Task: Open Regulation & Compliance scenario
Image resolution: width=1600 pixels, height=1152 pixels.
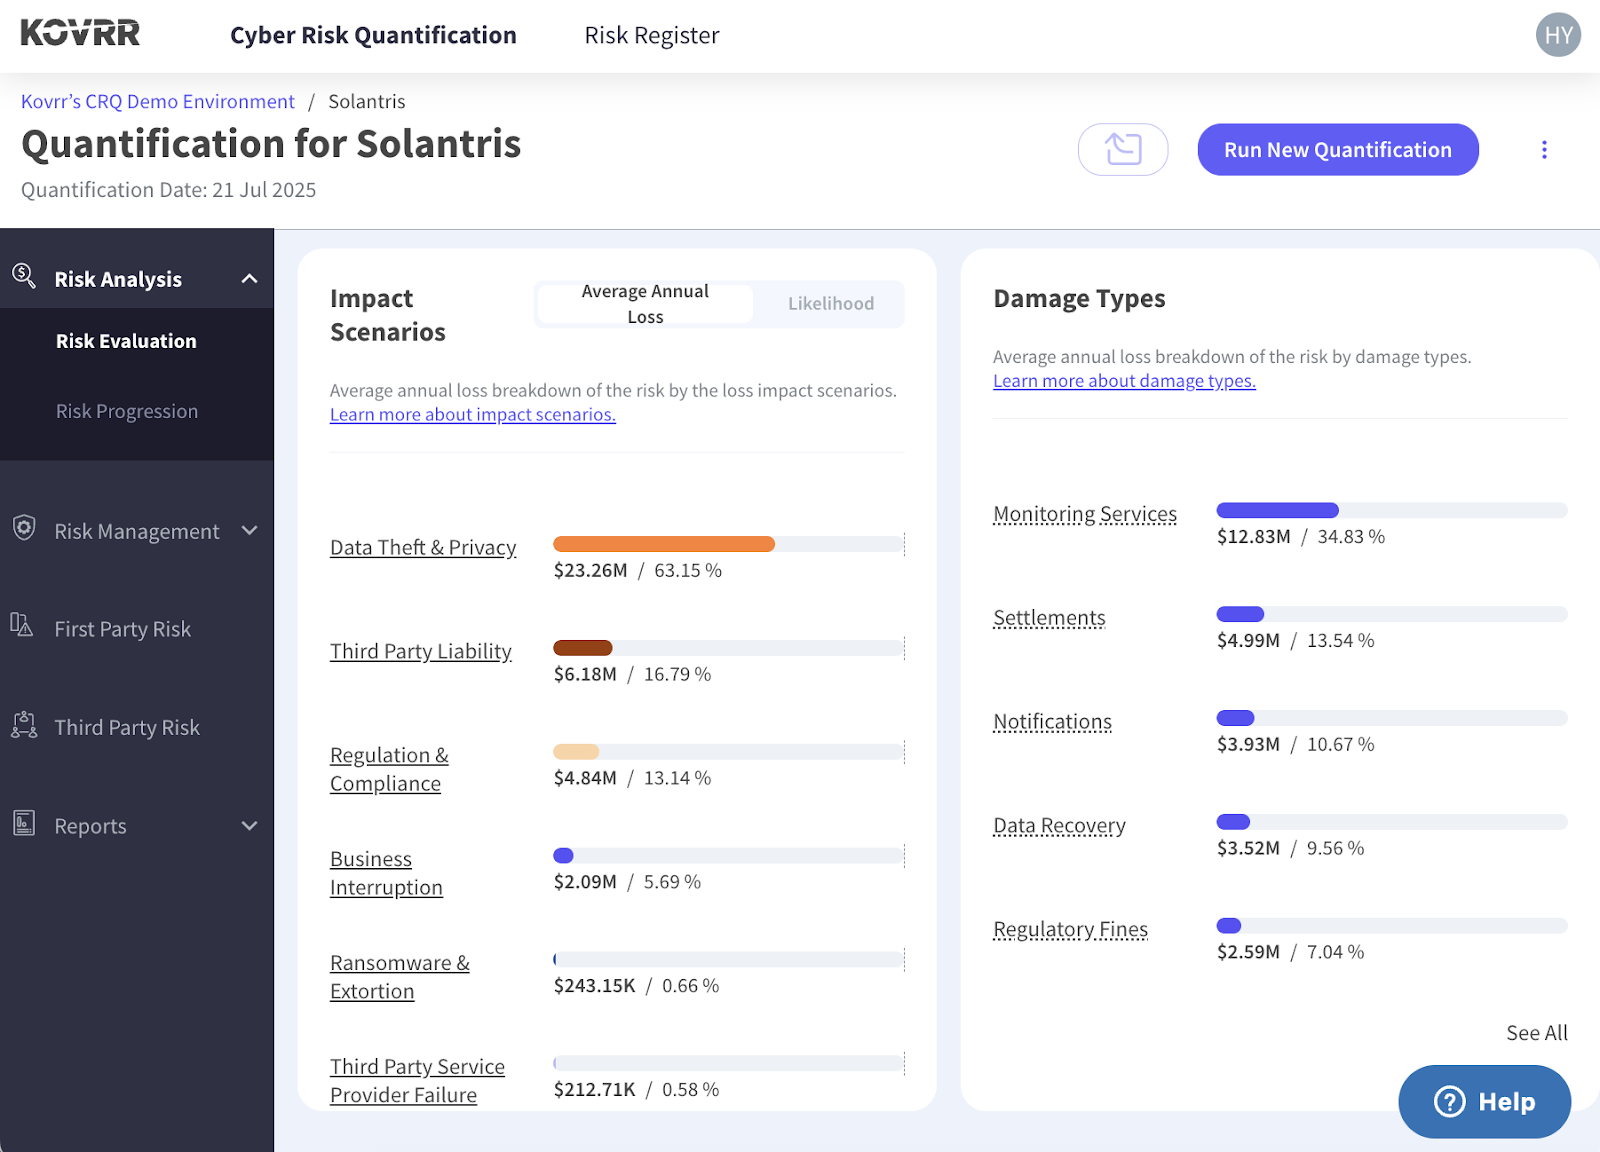Action: 390,769
